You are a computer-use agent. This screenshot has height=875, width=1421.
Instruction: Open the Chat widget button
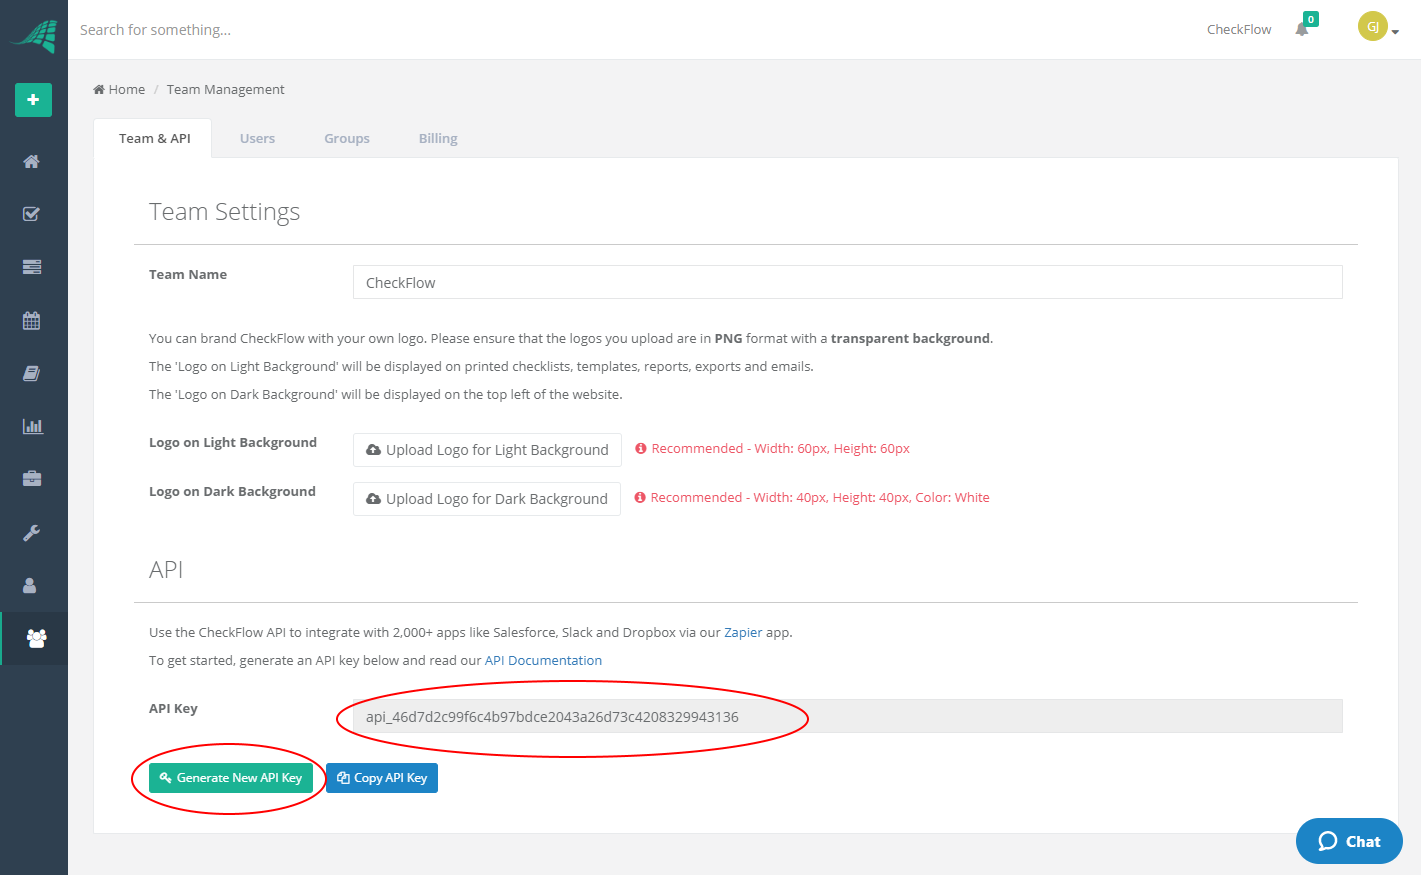click(x=1349, y=841)
